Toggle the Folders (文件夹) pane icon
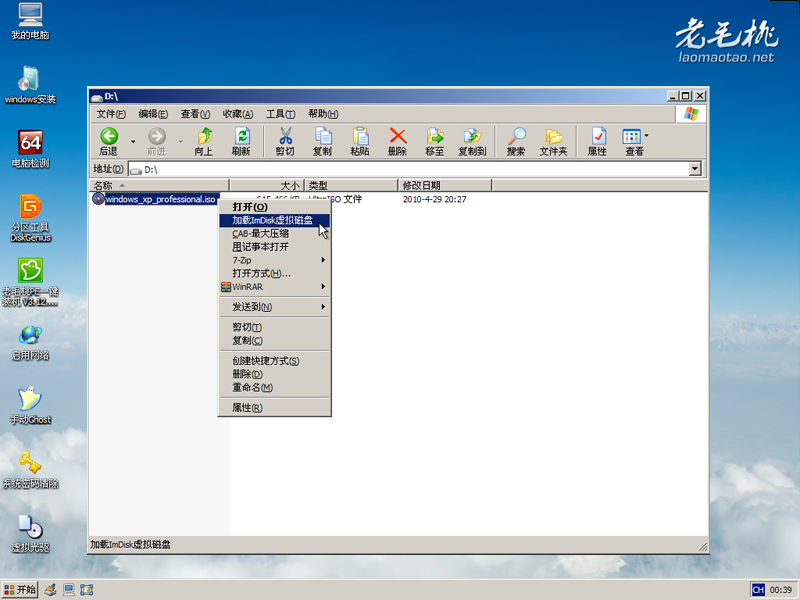 point(554,141)
